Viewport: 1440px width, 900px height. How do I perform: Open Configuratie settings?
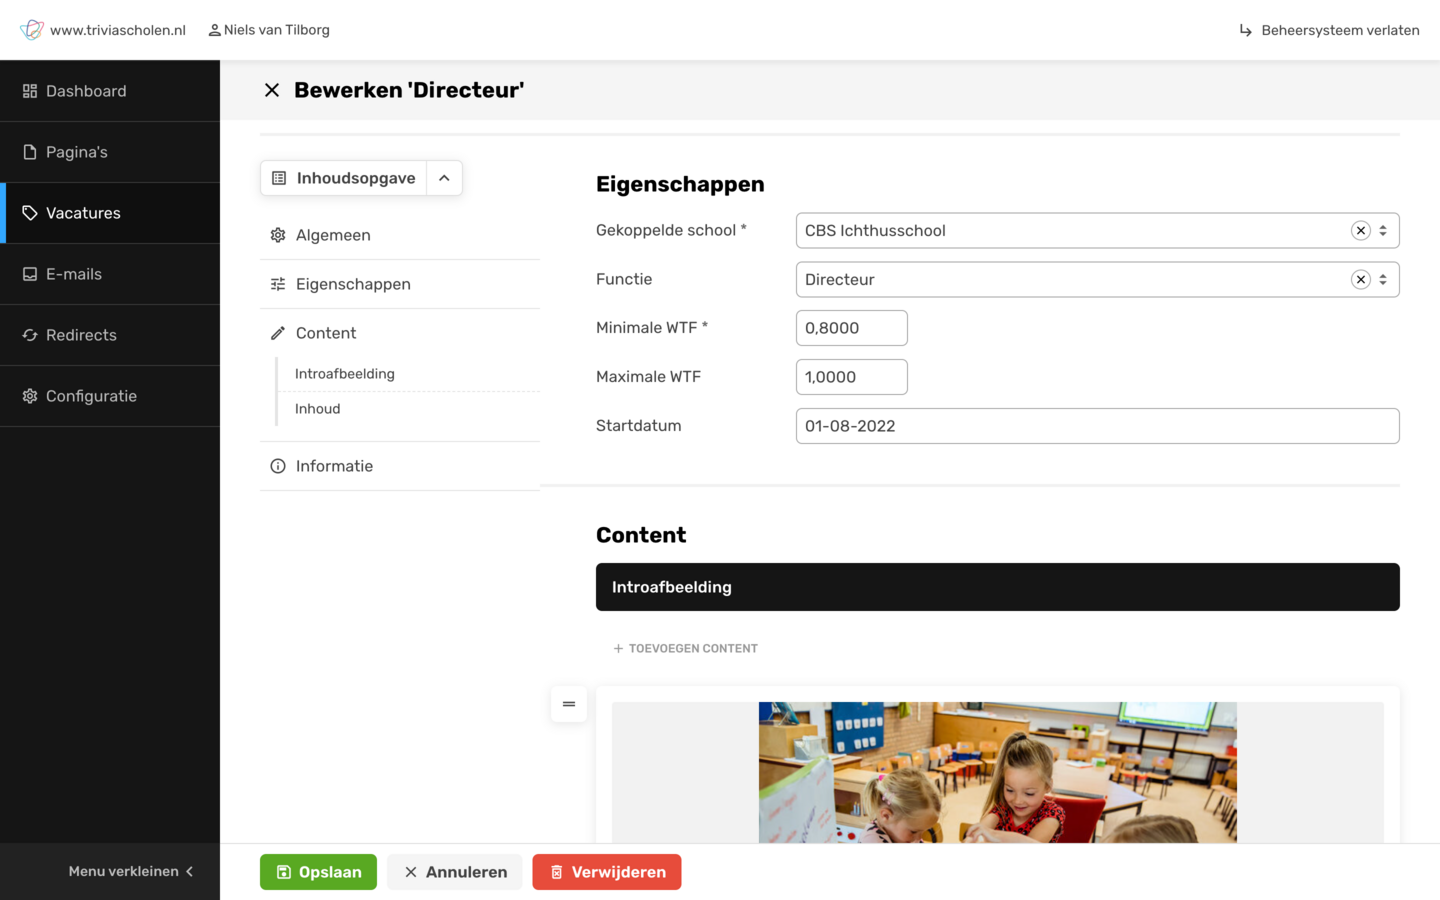tap(91, 396)
